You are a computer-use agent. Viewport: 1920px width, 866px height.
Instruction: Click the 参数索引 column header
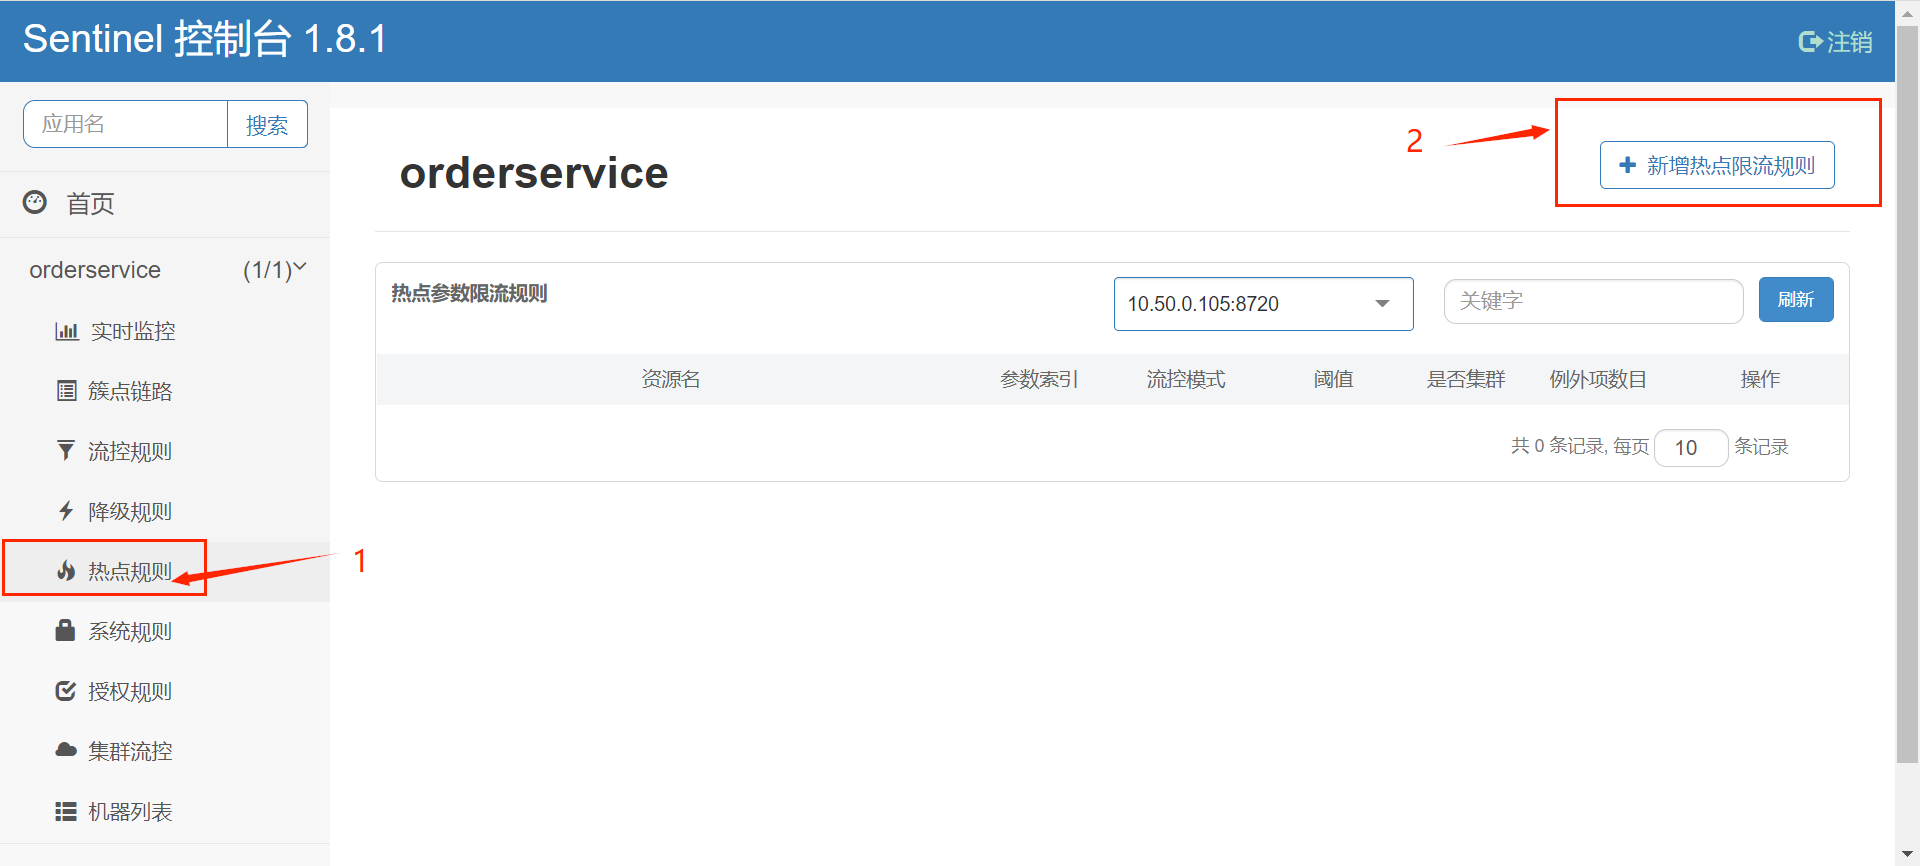[1039, 379]
